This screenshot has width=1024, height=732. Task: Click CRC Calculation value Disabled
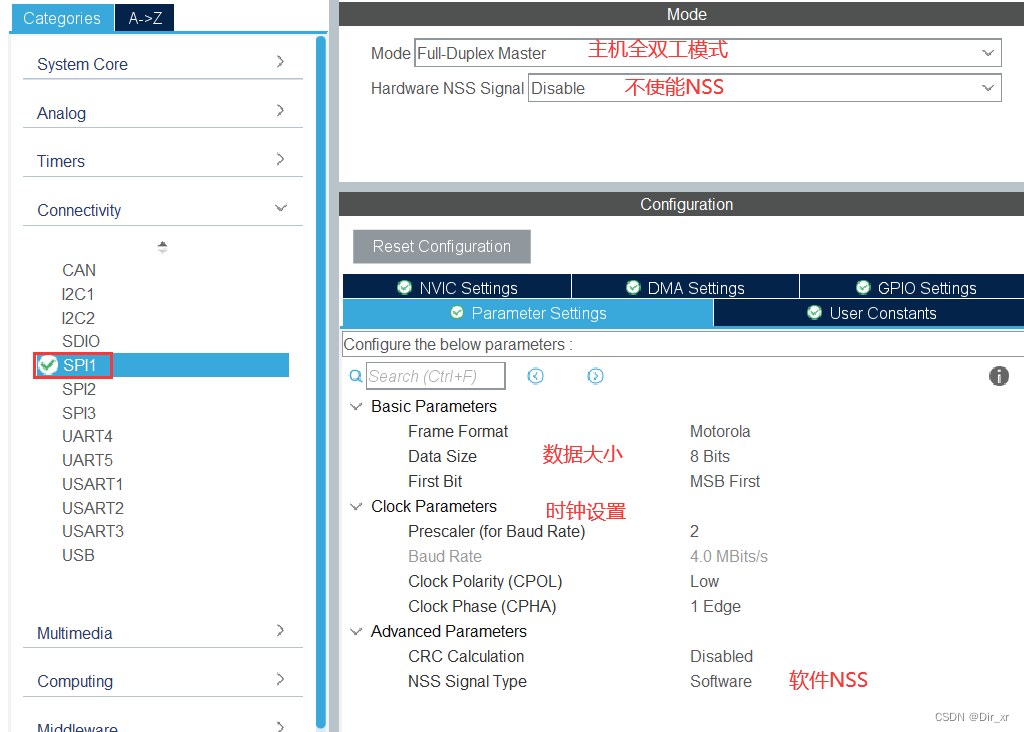722,656
